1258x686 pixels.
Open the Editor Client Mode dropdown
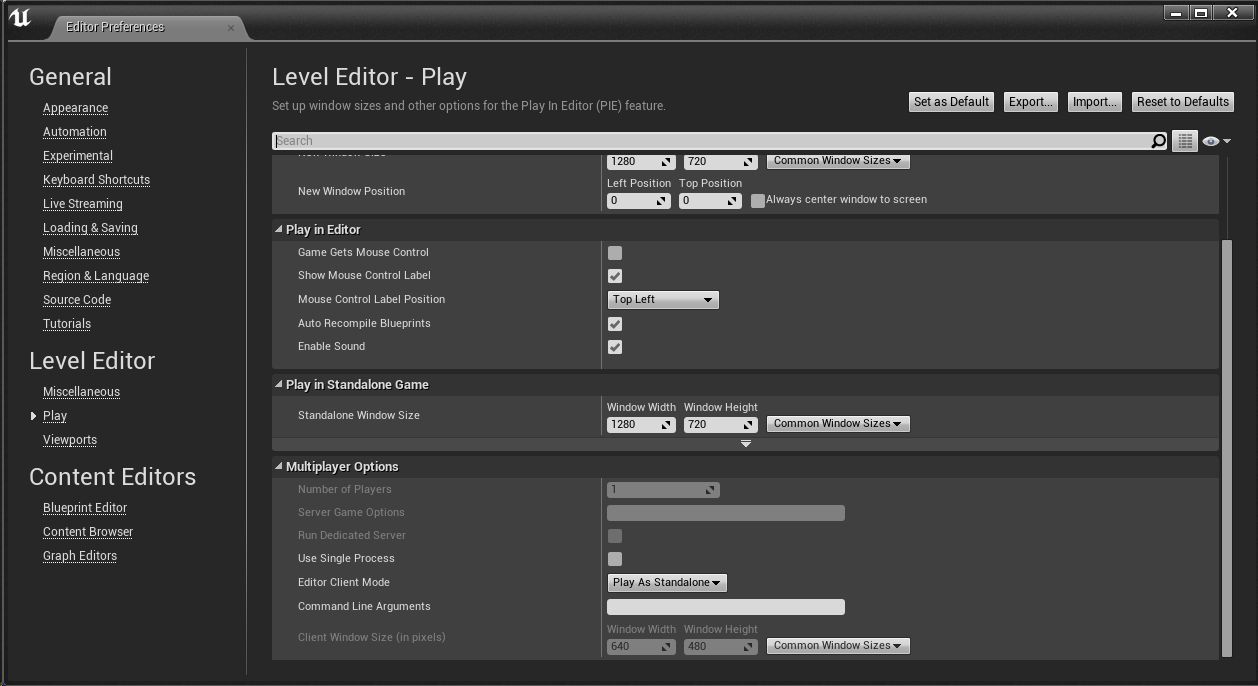pos(667,583)
